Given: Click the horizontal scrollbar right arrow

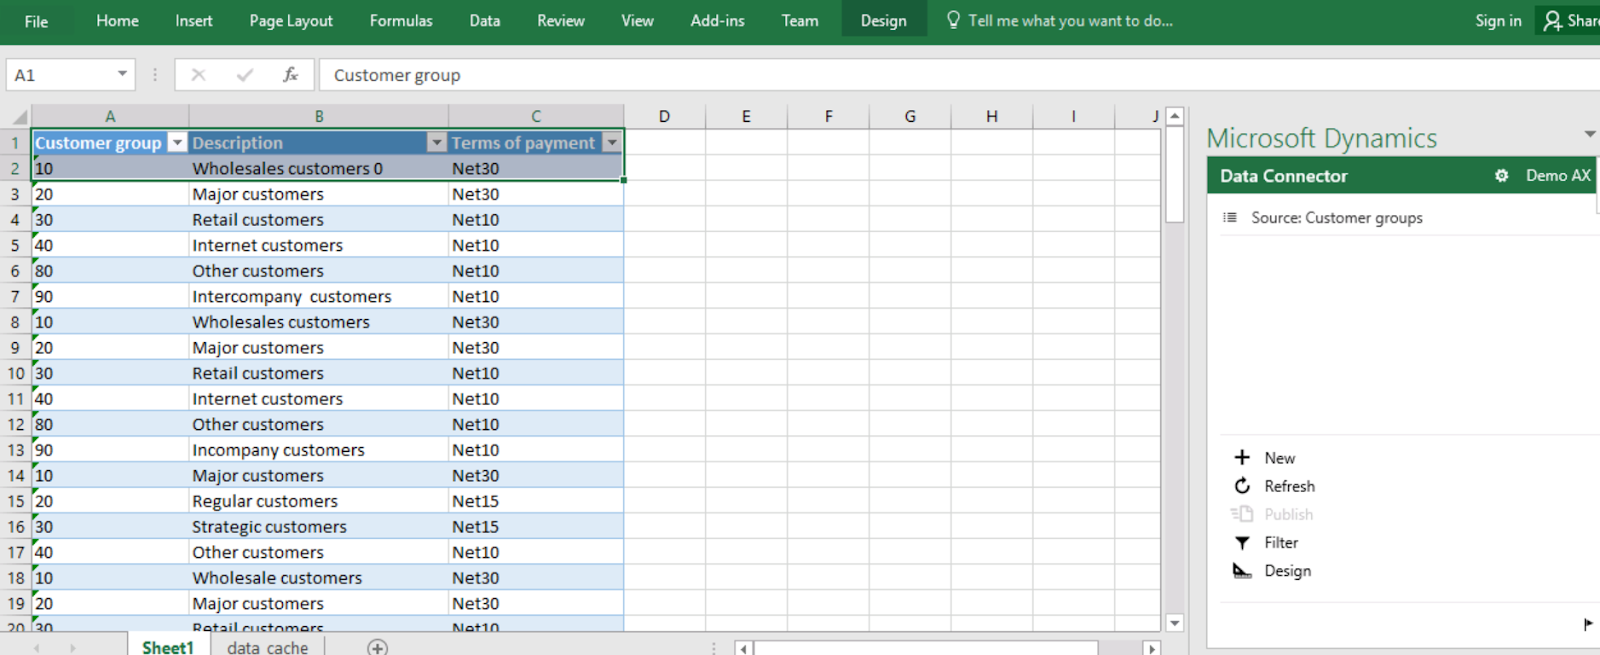Looking at the screenshot, I should 1151,648.
